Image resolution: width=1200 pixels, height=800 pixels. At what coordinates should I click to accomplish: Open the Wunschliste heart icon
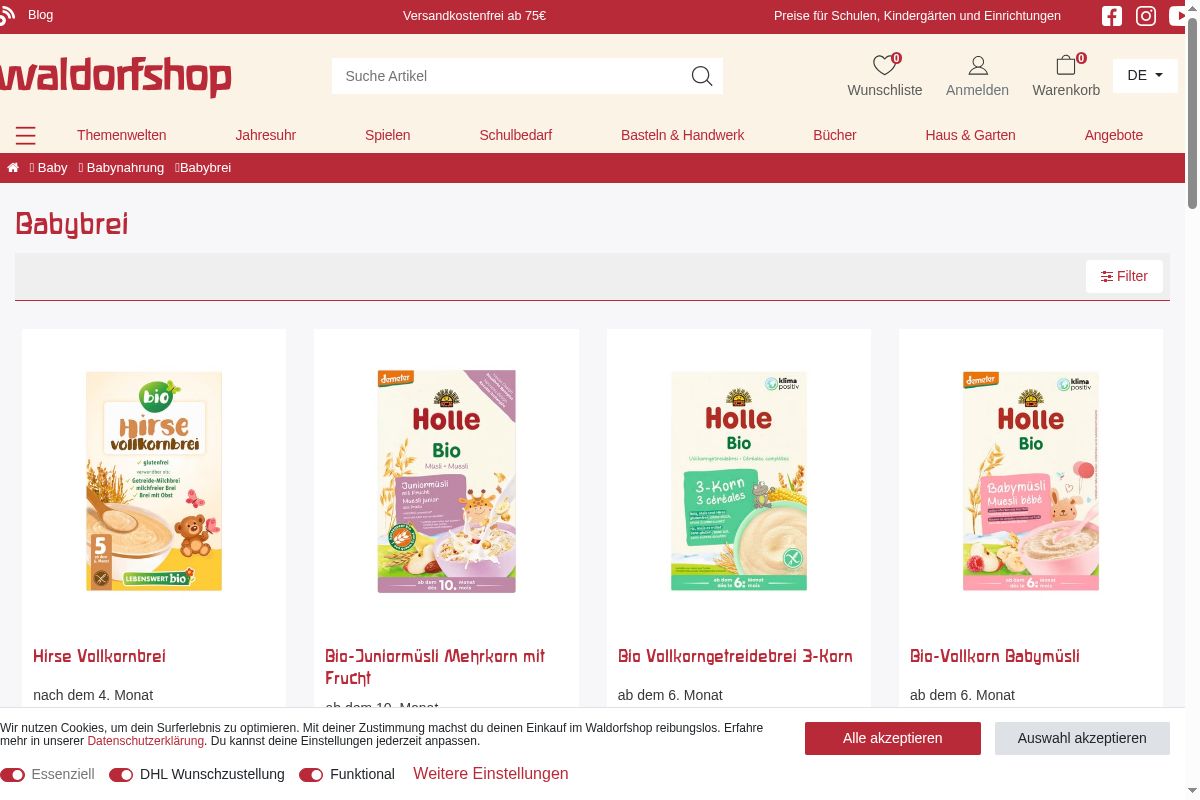(884, 65)
